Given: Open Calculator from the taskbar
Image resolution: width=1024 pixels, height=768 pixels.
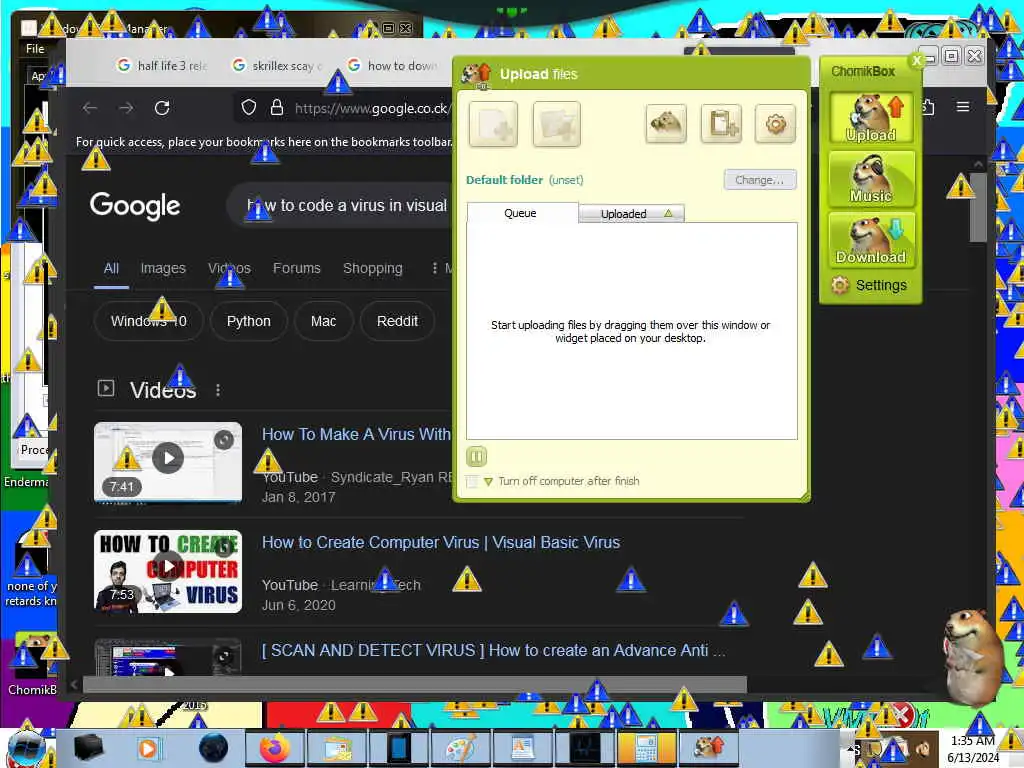Looking at the screenshot, I should (x=647, y=748).
